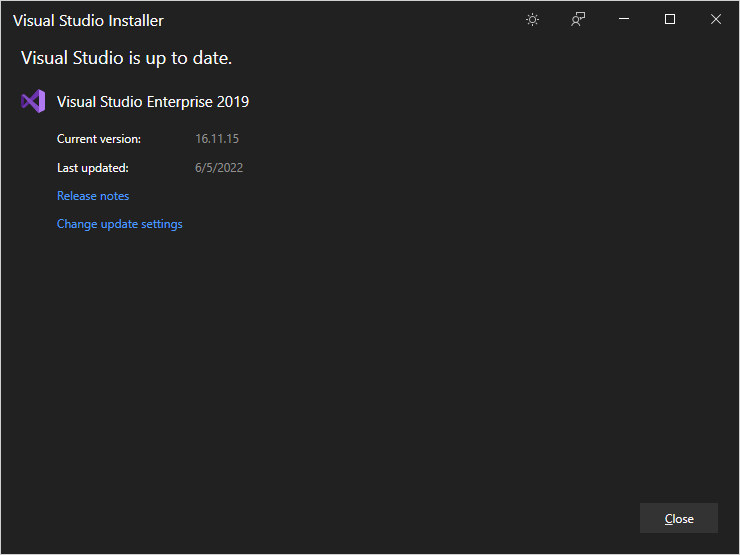Screen dimensions: 740x555
Task: Click the 'Last updated:' label
Action: (92, 168)
